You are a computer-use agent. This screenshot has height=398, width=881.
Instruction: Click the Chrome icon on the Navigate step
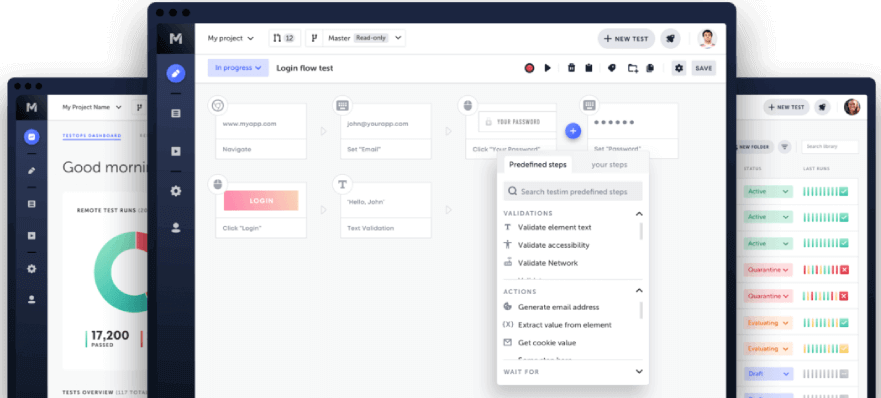pyautogui.click(x=217, y=105)
